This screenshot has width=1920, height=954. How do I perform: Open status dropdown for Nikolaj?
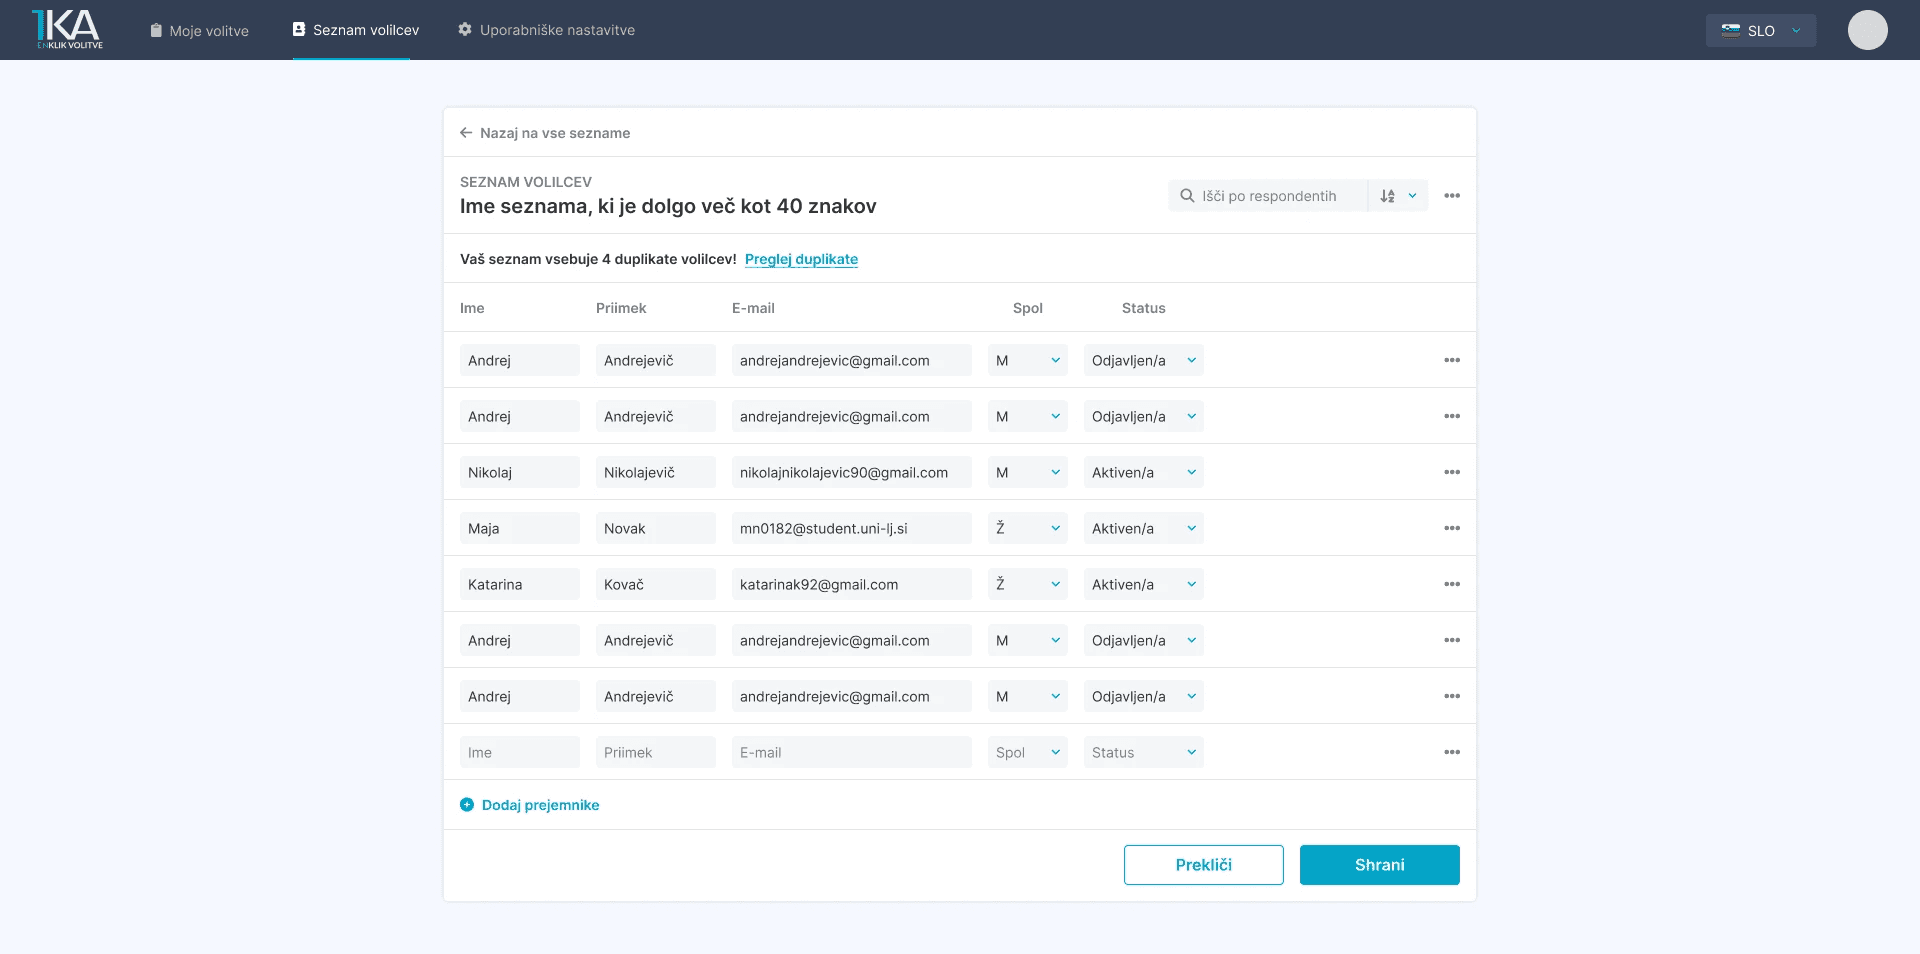click(1144, 472)
